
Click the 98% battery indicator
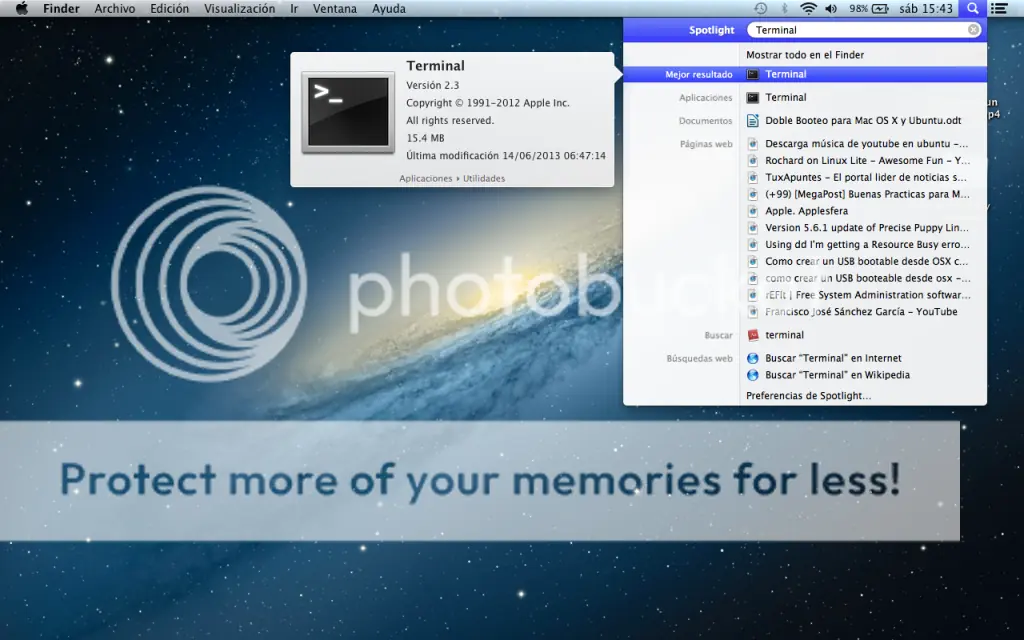coord(869,8)
